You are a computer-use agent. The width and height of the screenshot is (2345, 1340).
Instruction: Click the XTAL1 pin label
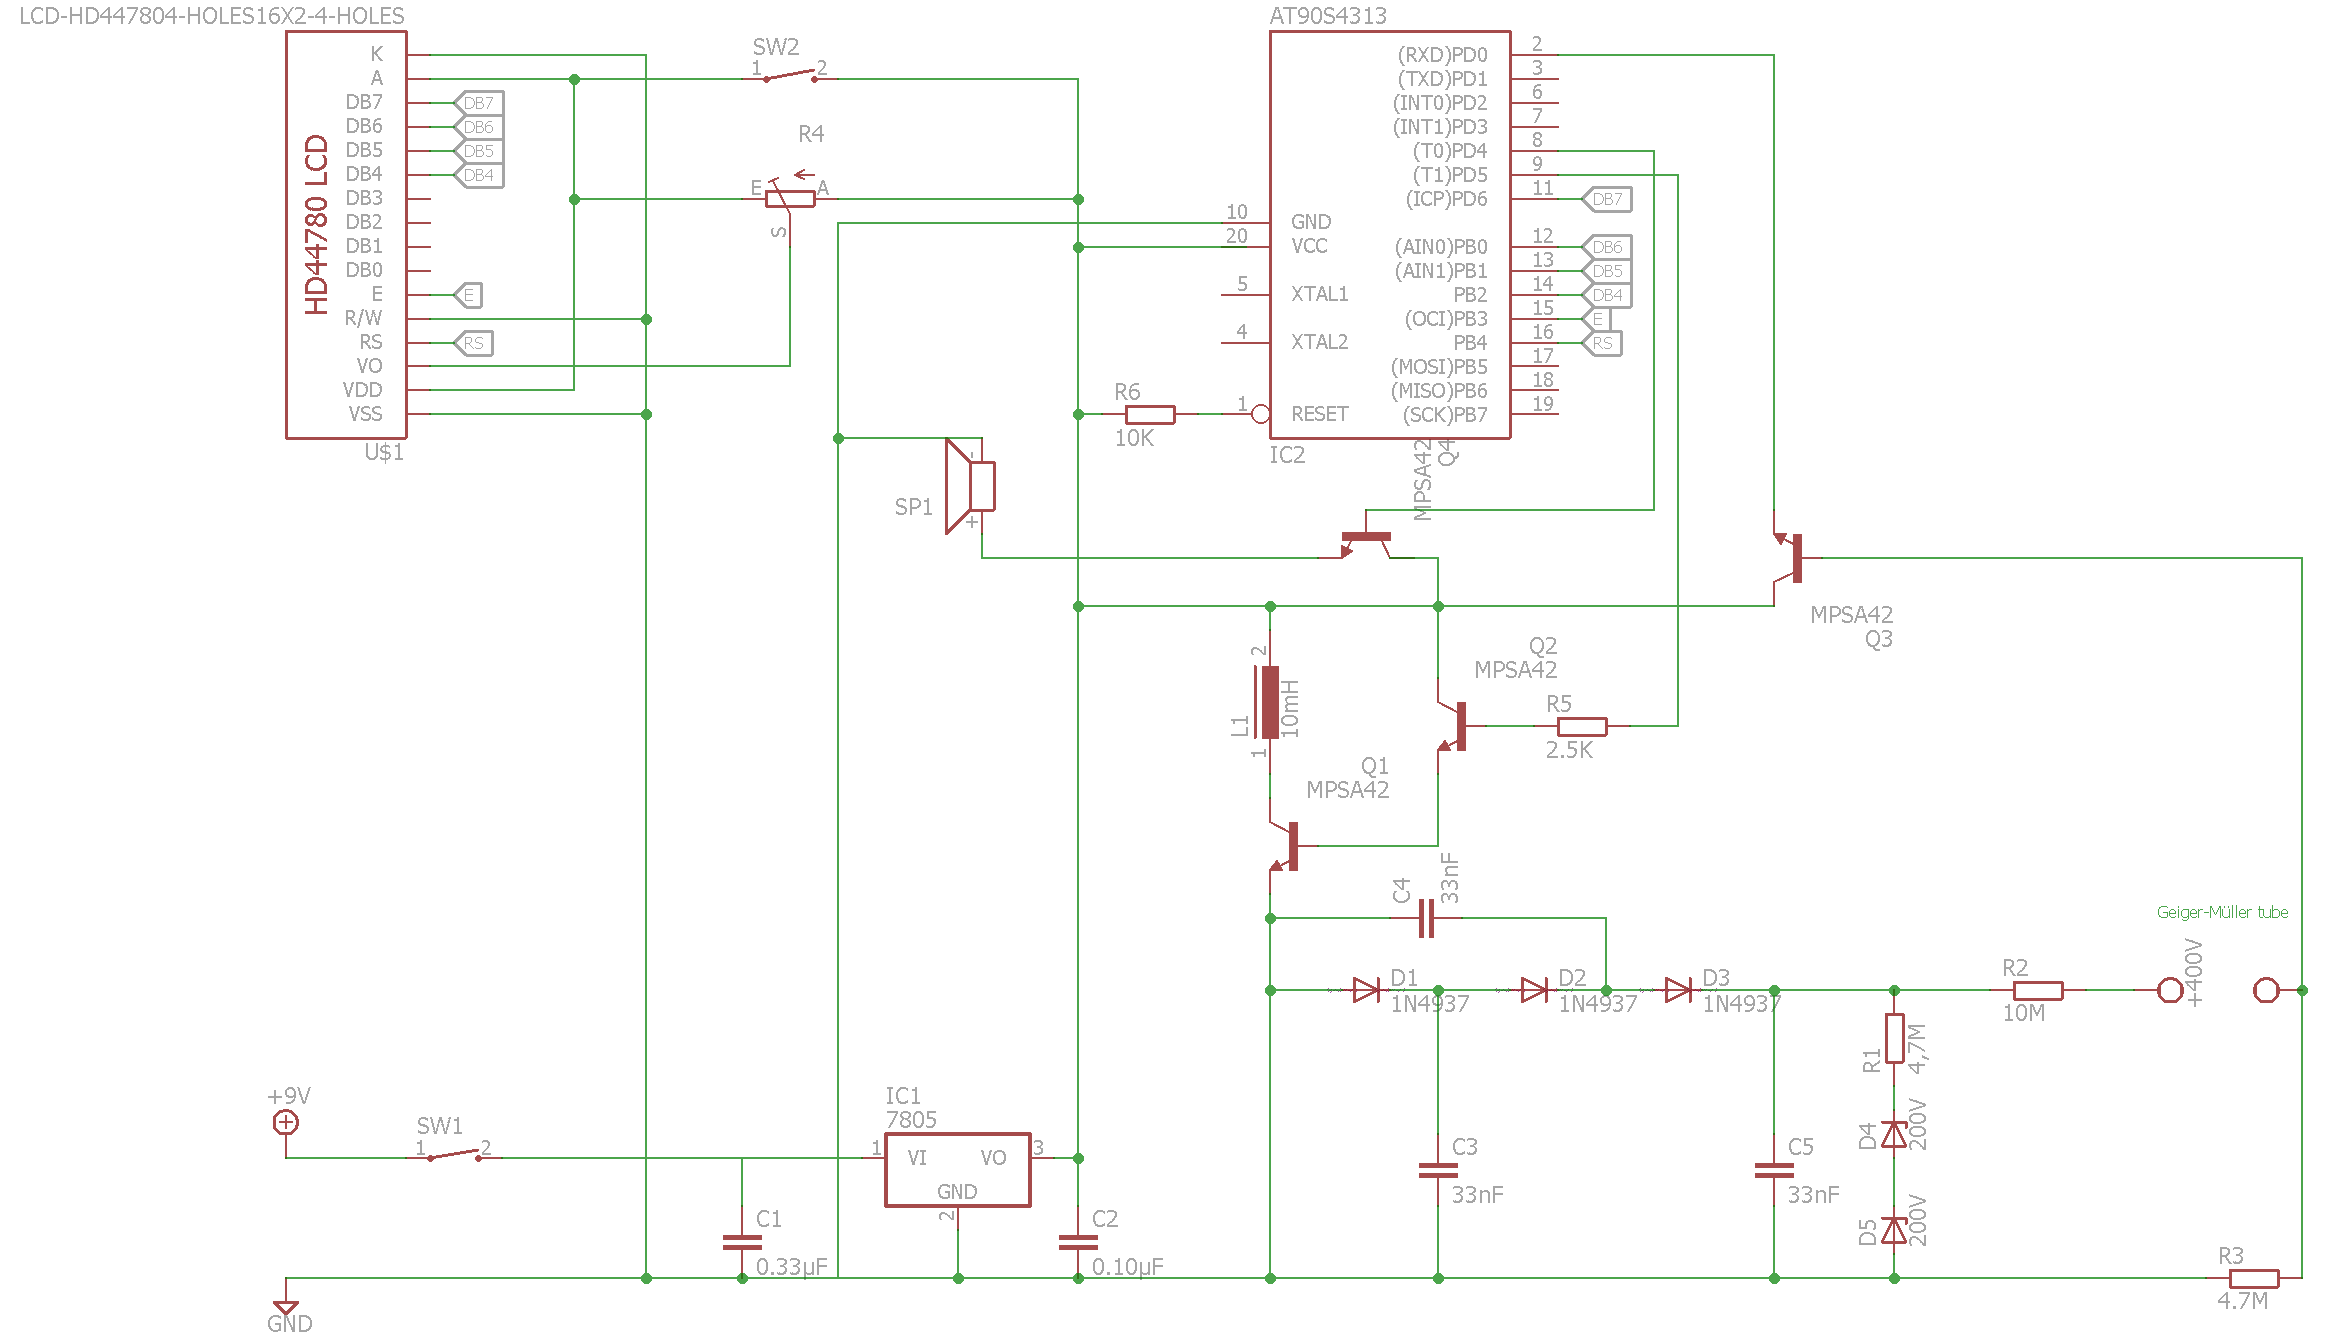pyautogui.click(x=1320, y=294)
